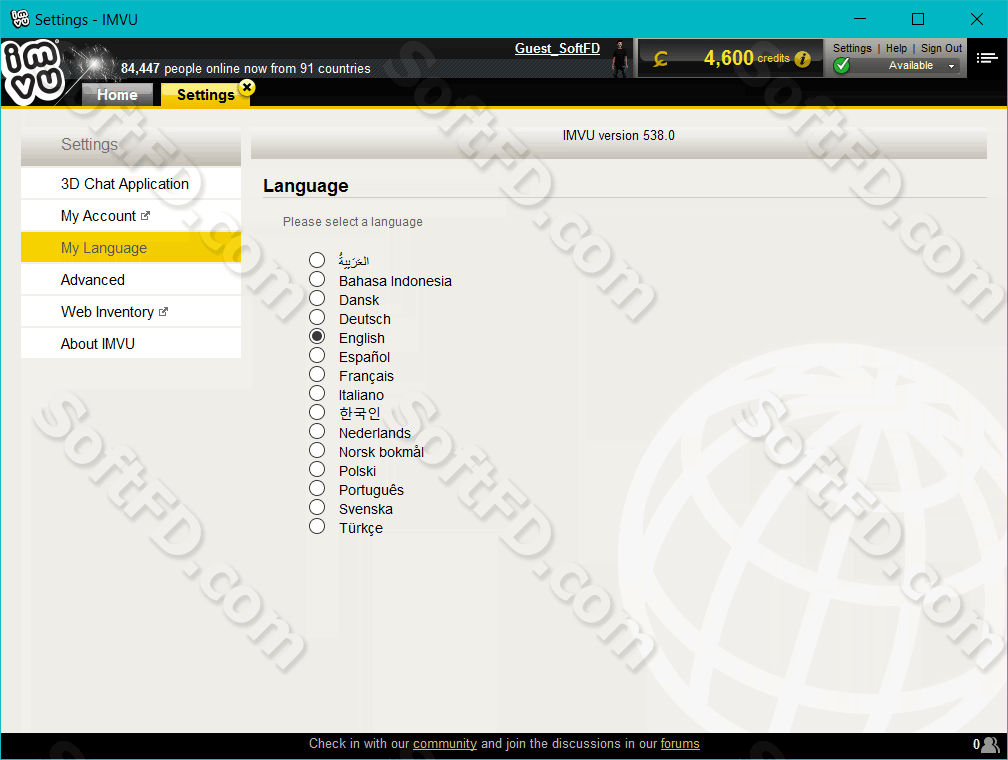Click the Please select a language text
Viewport: 1008px width, 760px height.
353,222
